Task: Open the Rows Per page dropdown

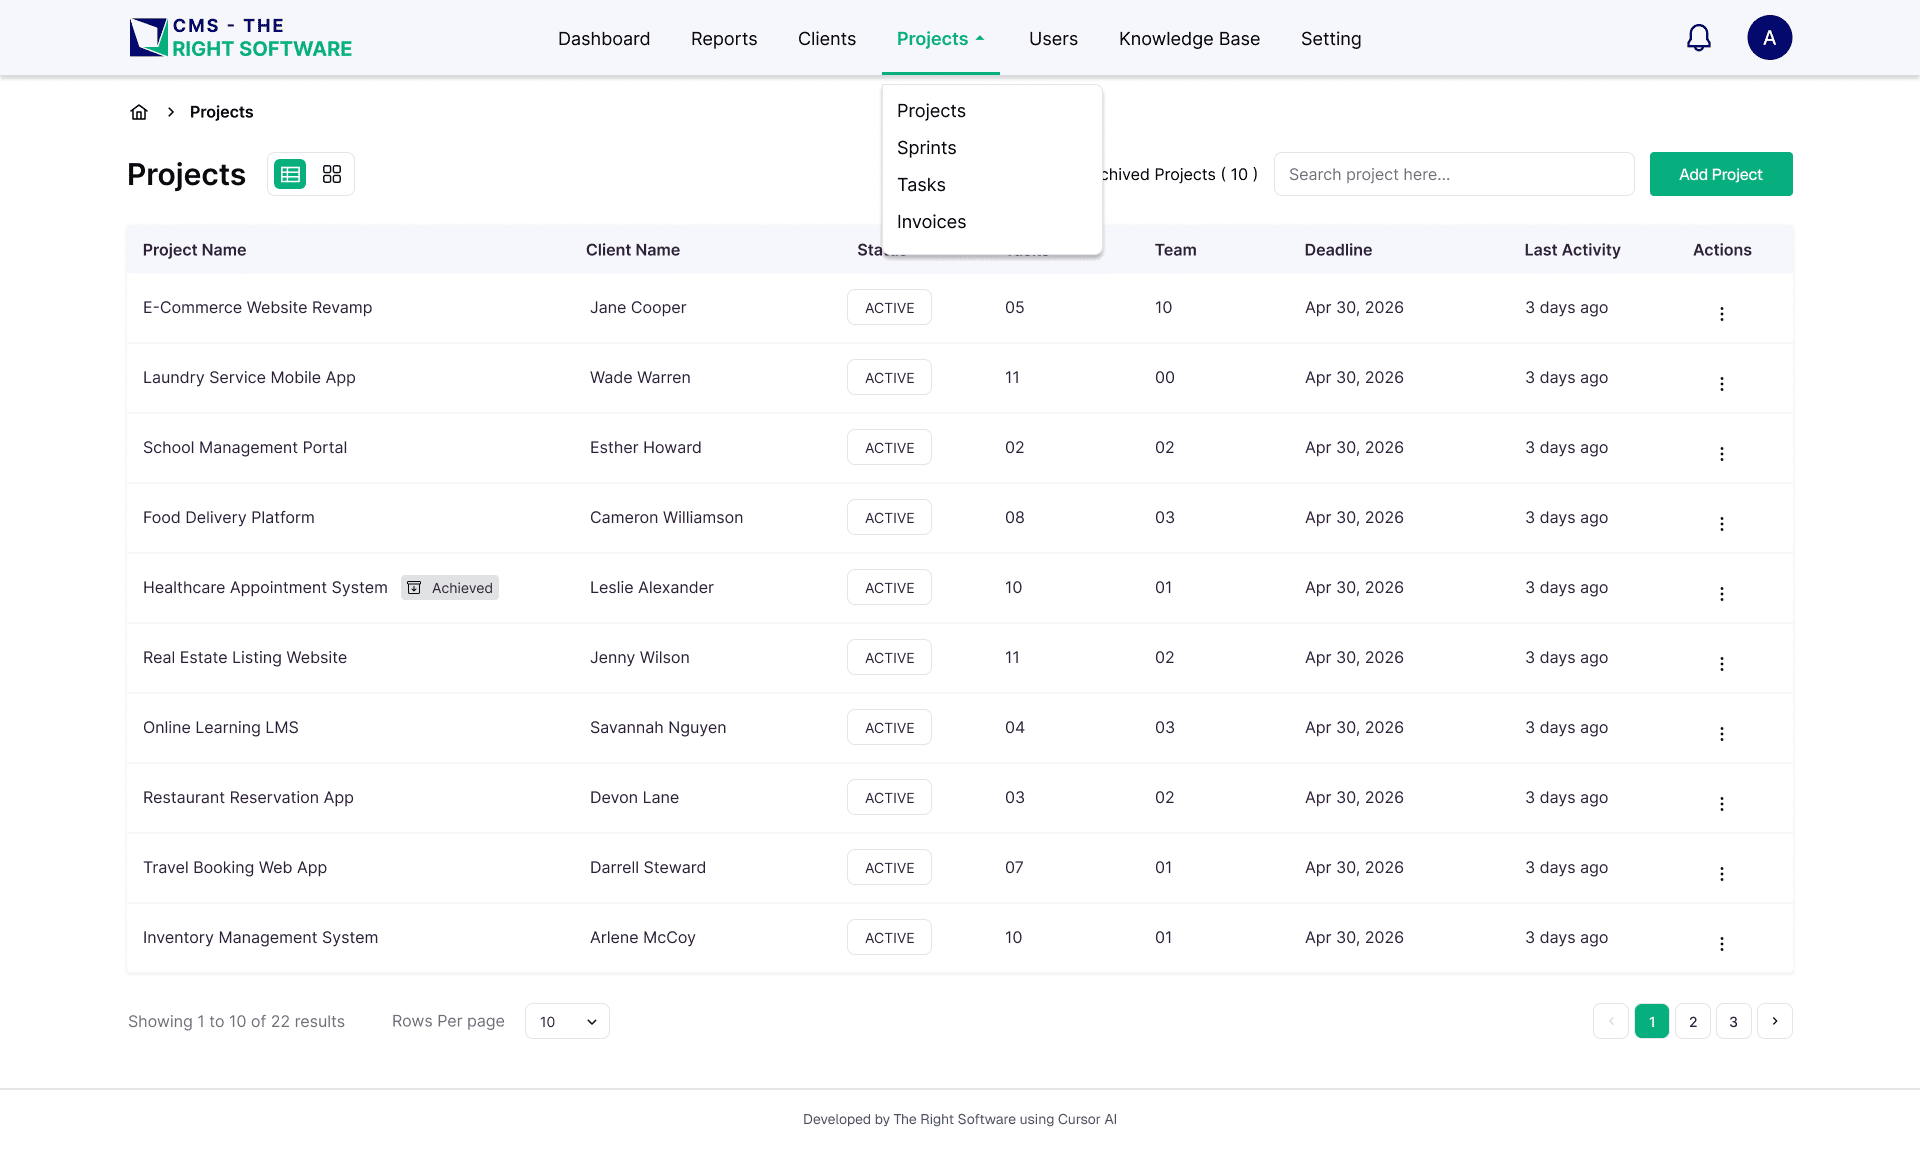Action: tap(567, 1021)
